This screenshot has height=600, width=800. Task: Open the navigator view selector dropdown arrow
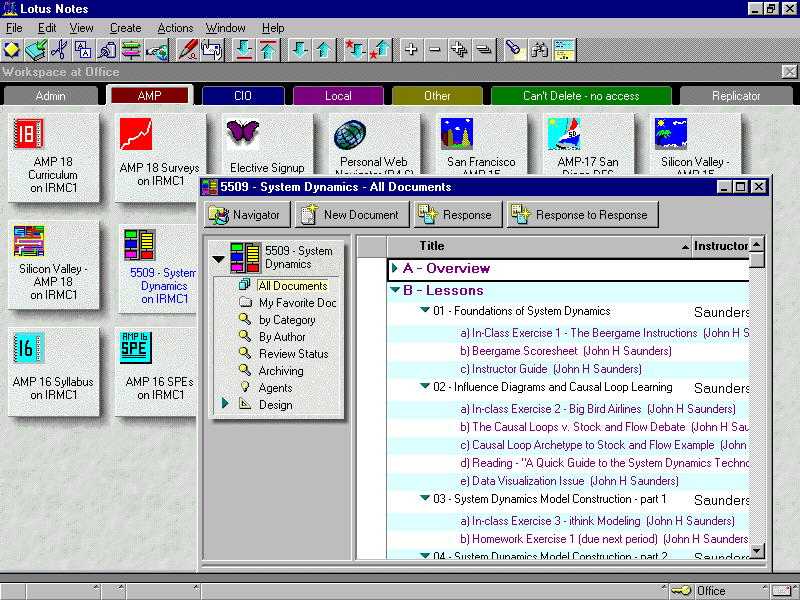(219, 256)
